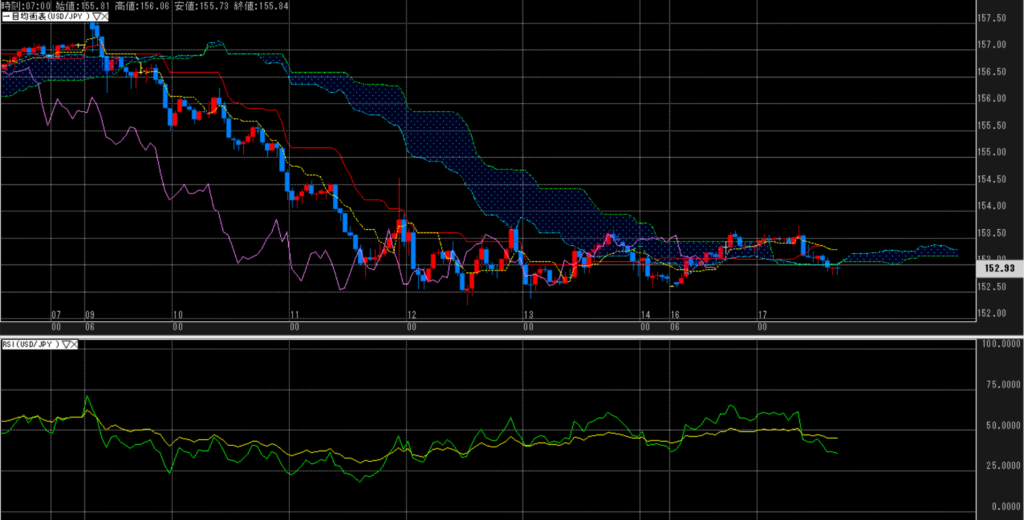Click the 75.0000 RSI axis label
The width and height of the screenshot is (1024, 520).
(997, 384)
